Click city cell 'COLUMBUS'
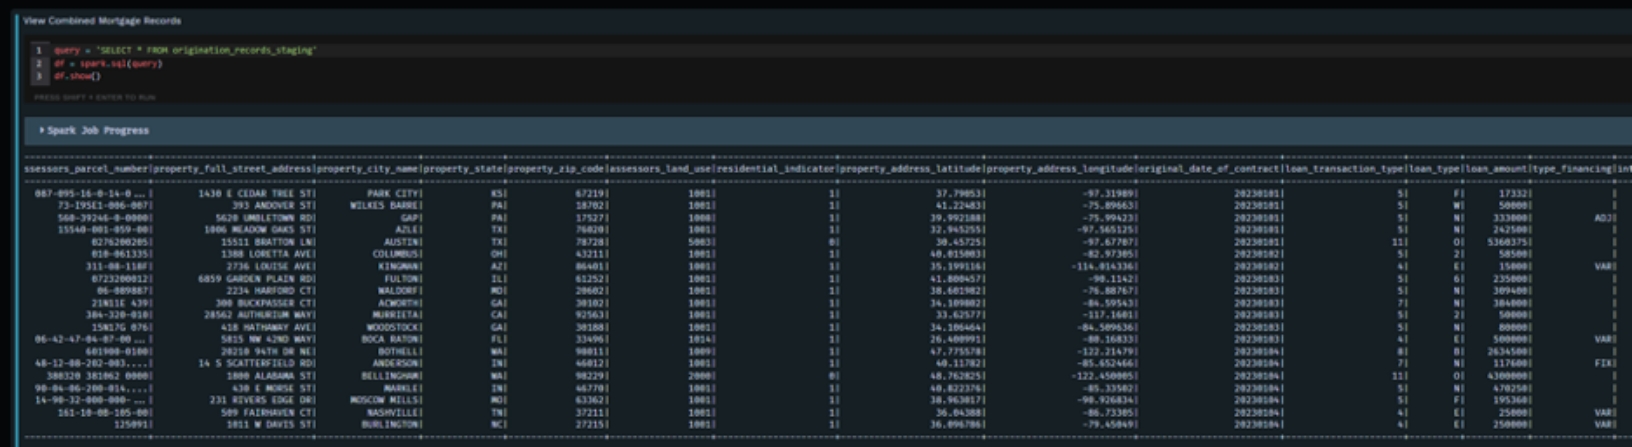Screen dimensions: 1632x447 pyautogui.click(x=397, y=254)
